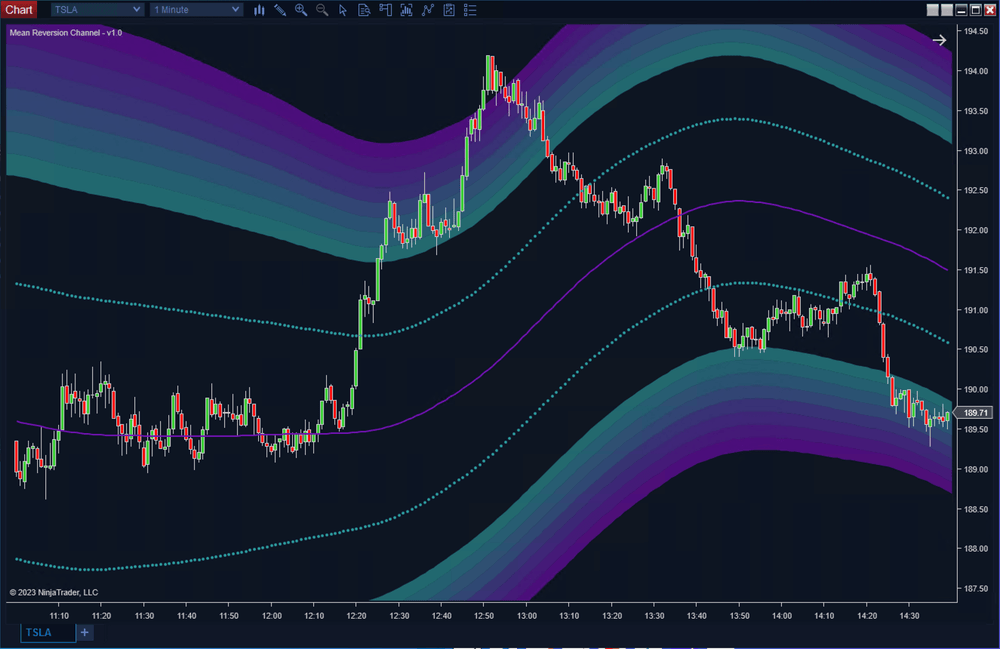The image size is (1000, 649).
Task: Open the TSLA instrument dropdown
Action: point(96,9)
